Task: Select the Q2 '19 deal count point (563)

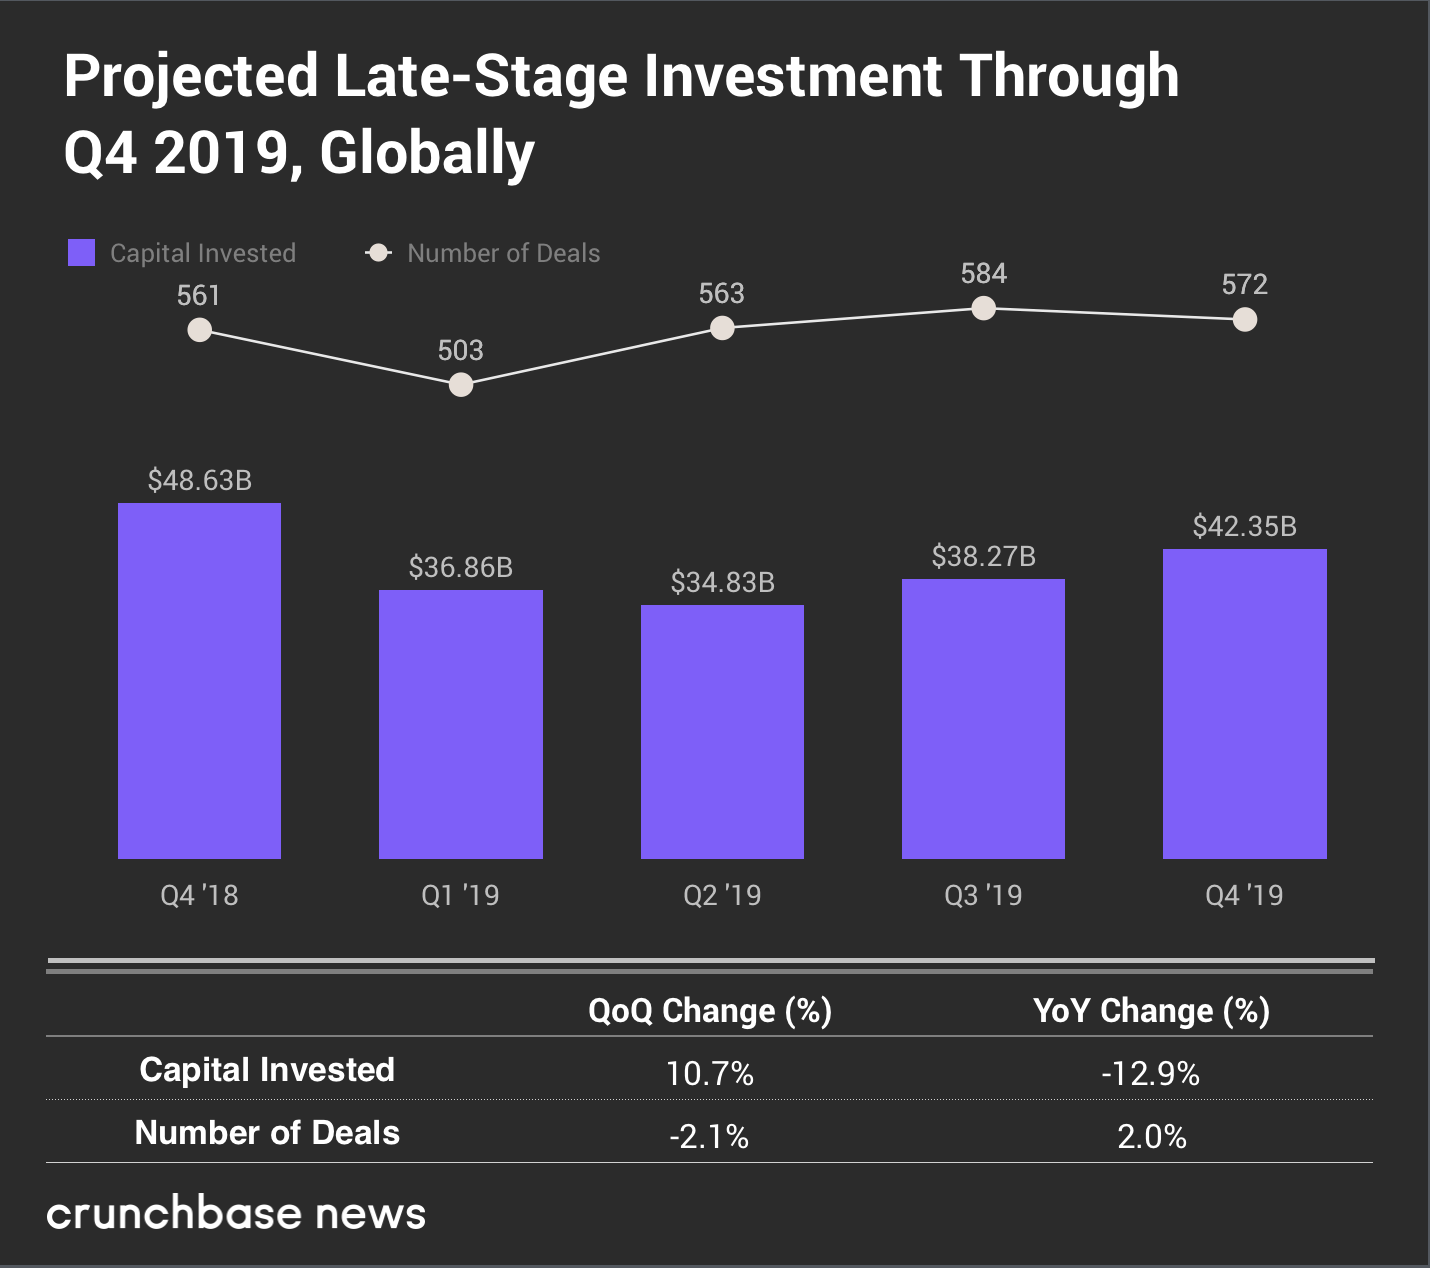Action: pyautogui.click(x=722, y=328)
